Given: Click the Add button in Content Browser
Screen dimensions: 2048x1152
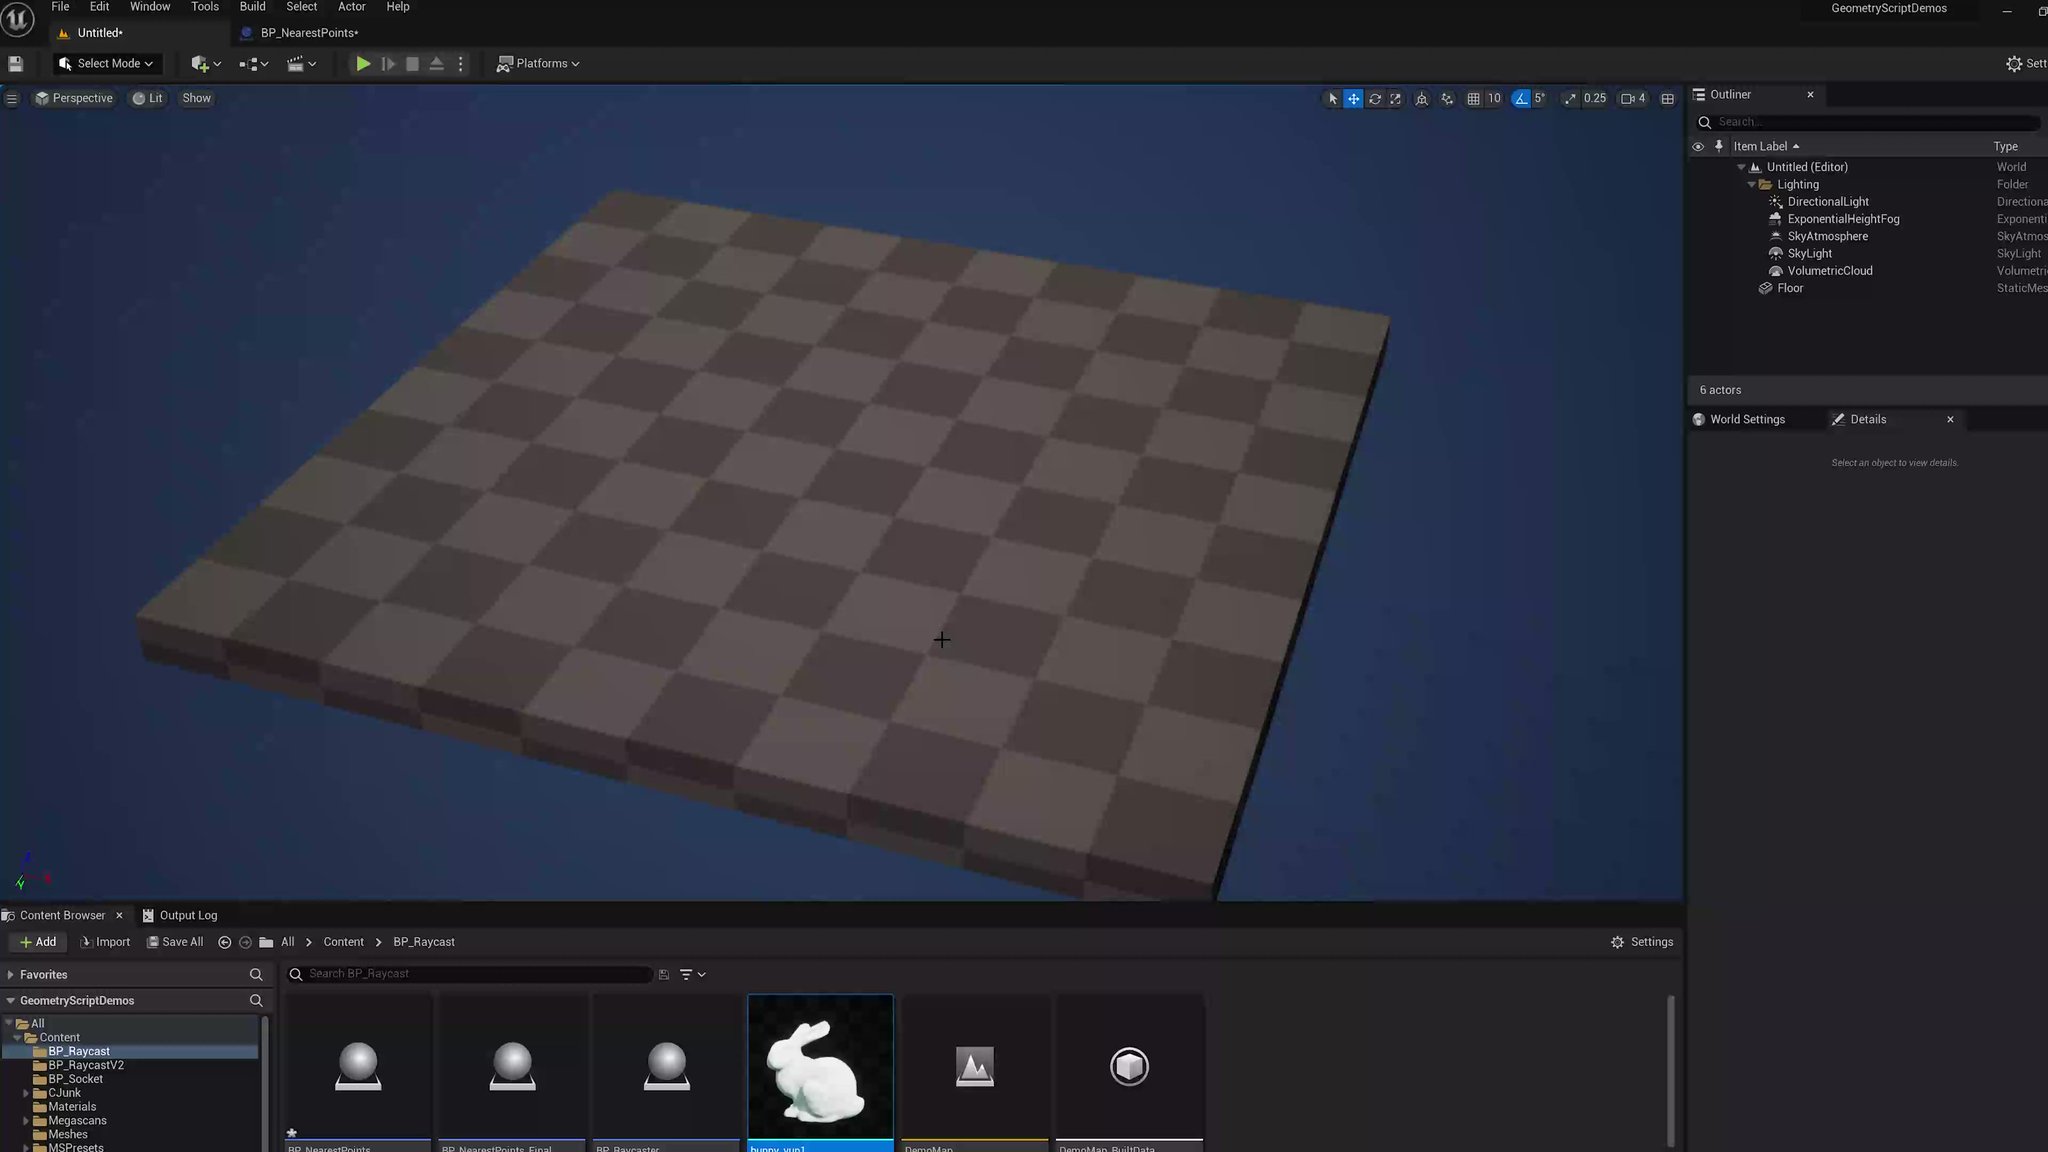Looking at the screenshot, I should (x=37, y=941).
